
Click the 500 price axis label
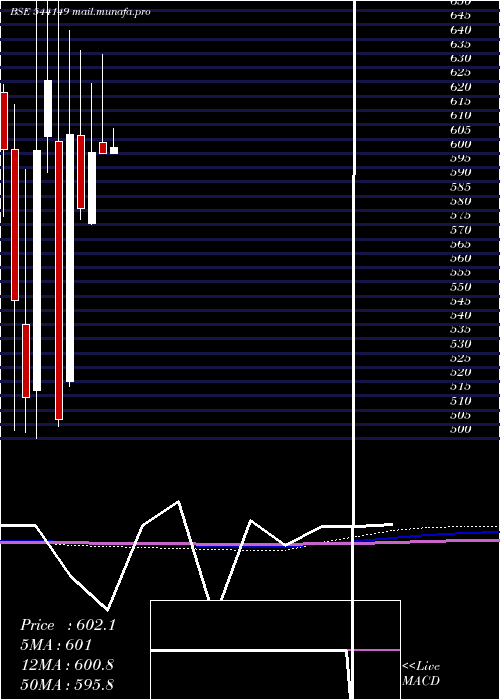pos(460,429)
